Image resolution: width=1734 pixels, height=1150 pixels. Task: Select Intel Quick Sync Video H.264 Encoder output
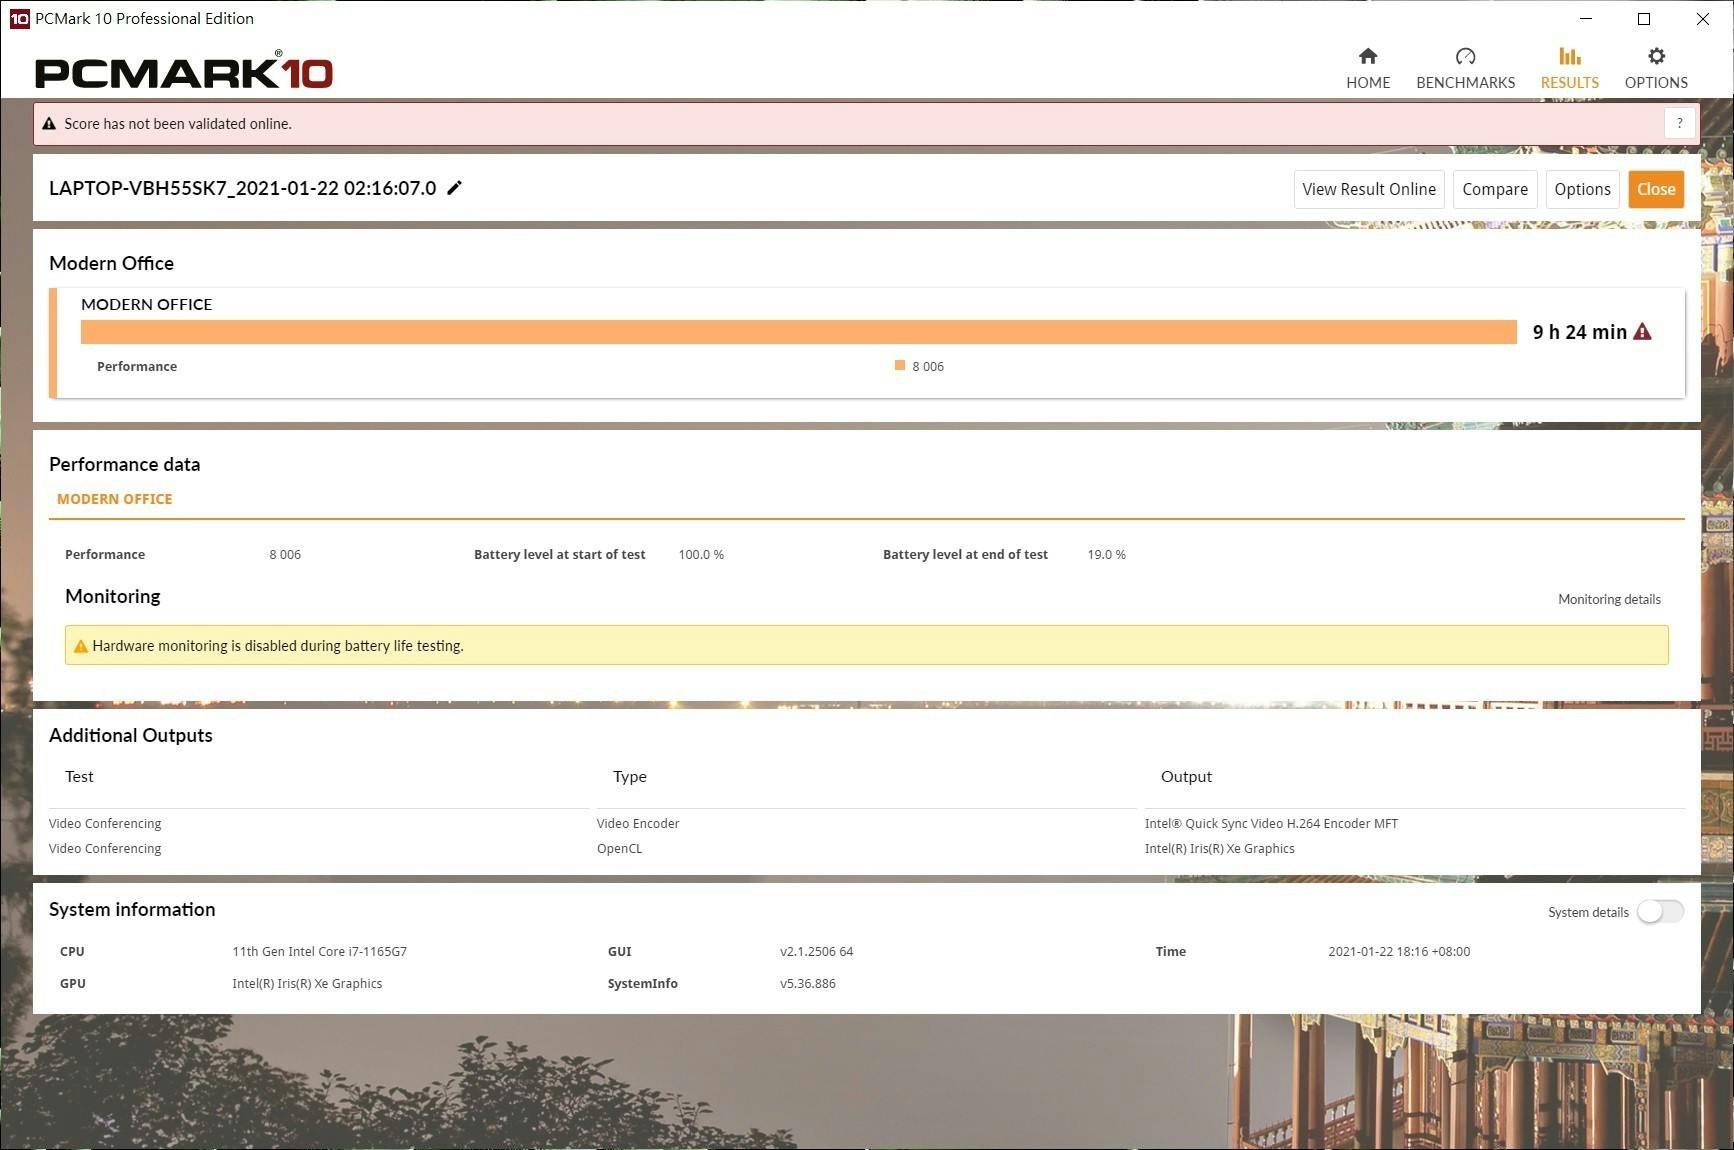coord(1271,823)
